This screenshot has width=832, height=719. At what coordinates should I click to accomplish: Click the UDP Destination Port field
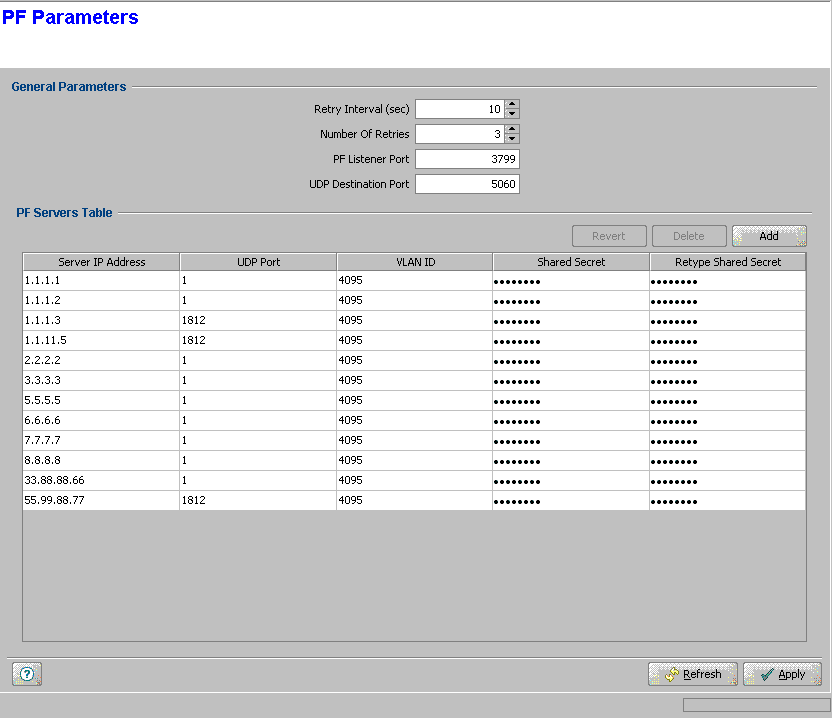(466, 184)
